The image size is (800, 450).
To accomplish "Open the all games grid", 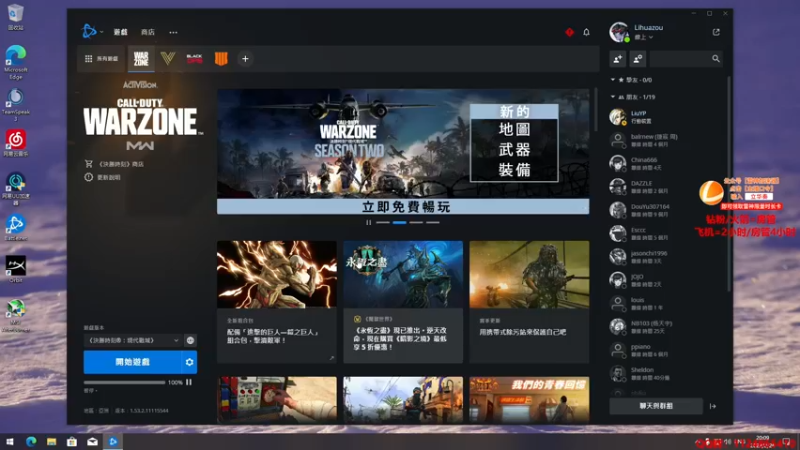I will (x=101, y=59).
